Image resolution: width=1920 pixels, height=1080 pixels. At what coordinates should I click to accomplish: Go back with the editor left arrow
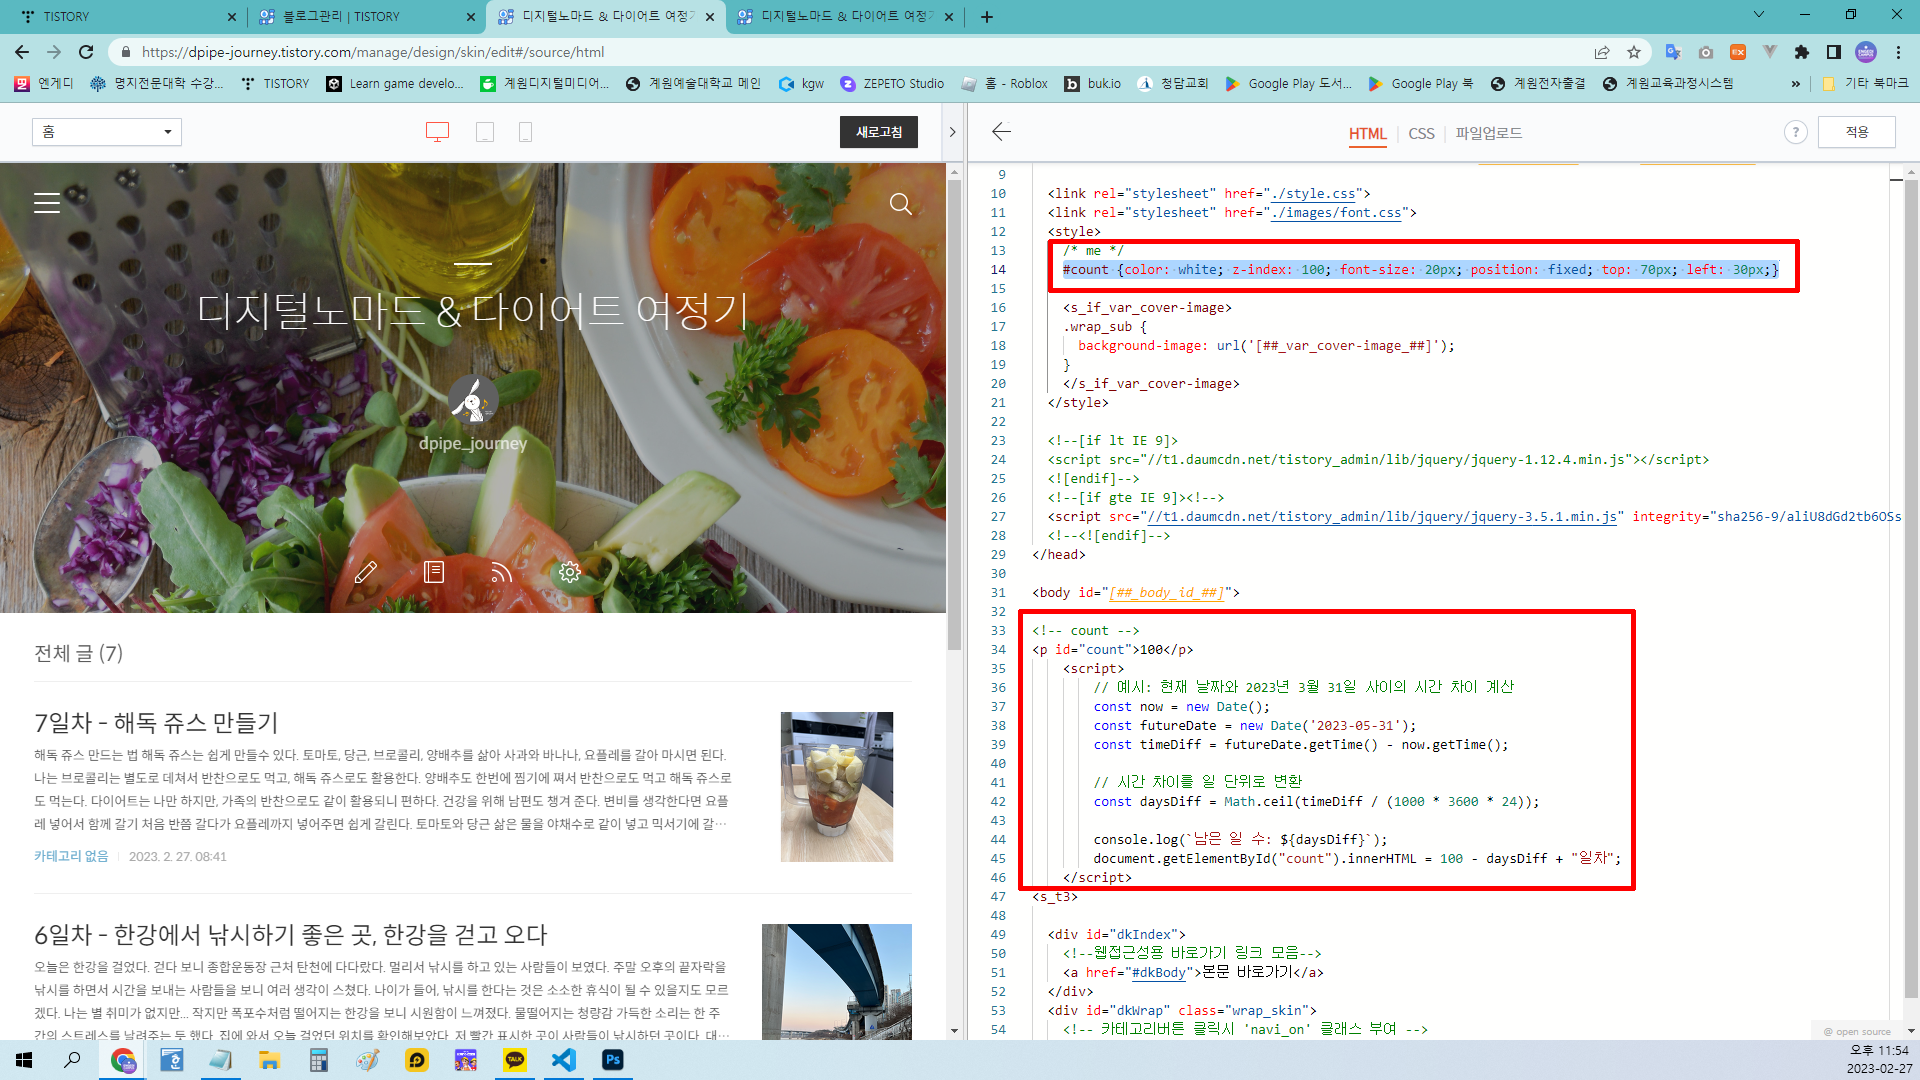pyautogui.click(x=1001, y=132)
